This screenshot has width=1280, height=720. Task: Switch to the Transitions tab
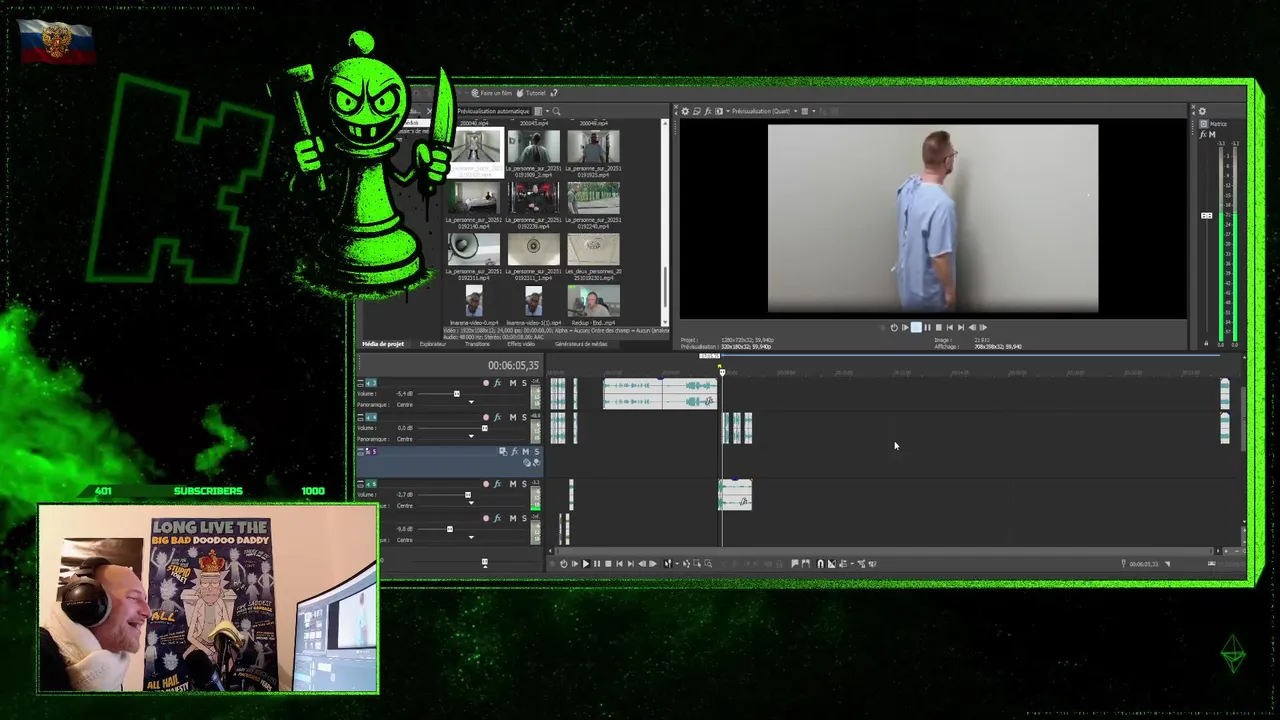click(477, 344)
